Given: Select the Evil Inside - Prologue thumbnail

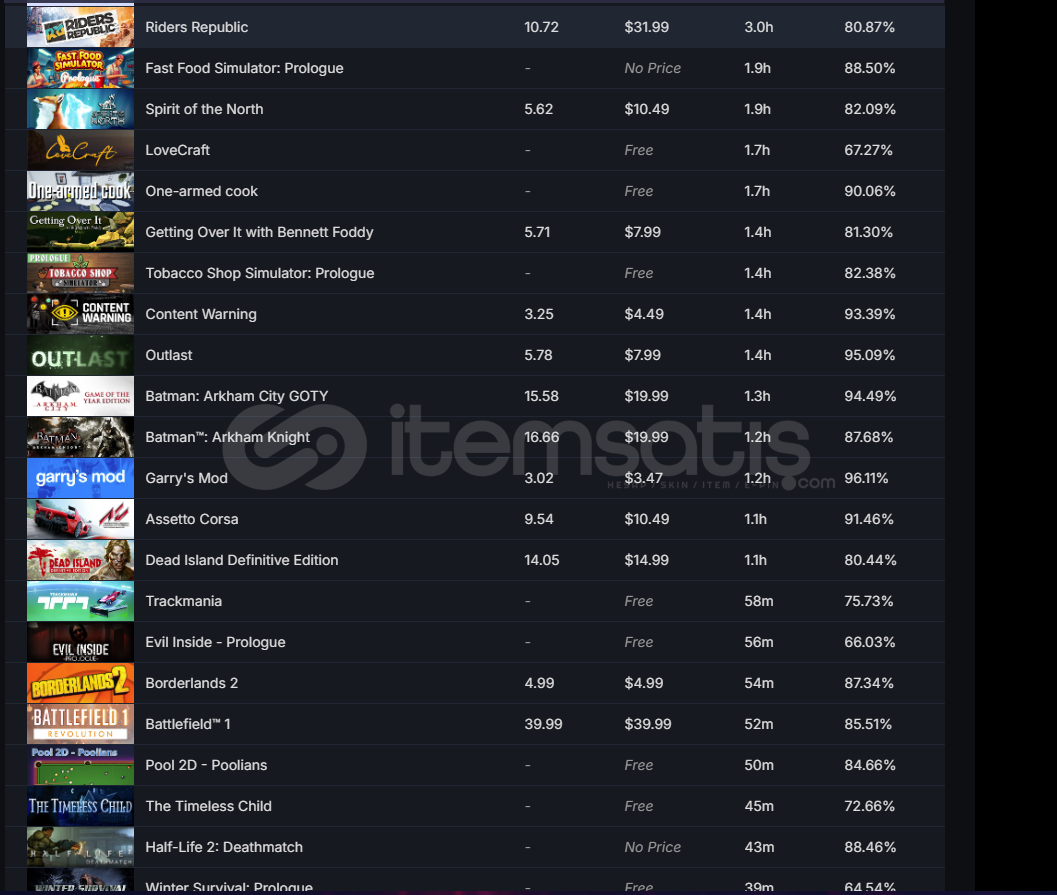Looking at the screenshot, I should (80, 642).
